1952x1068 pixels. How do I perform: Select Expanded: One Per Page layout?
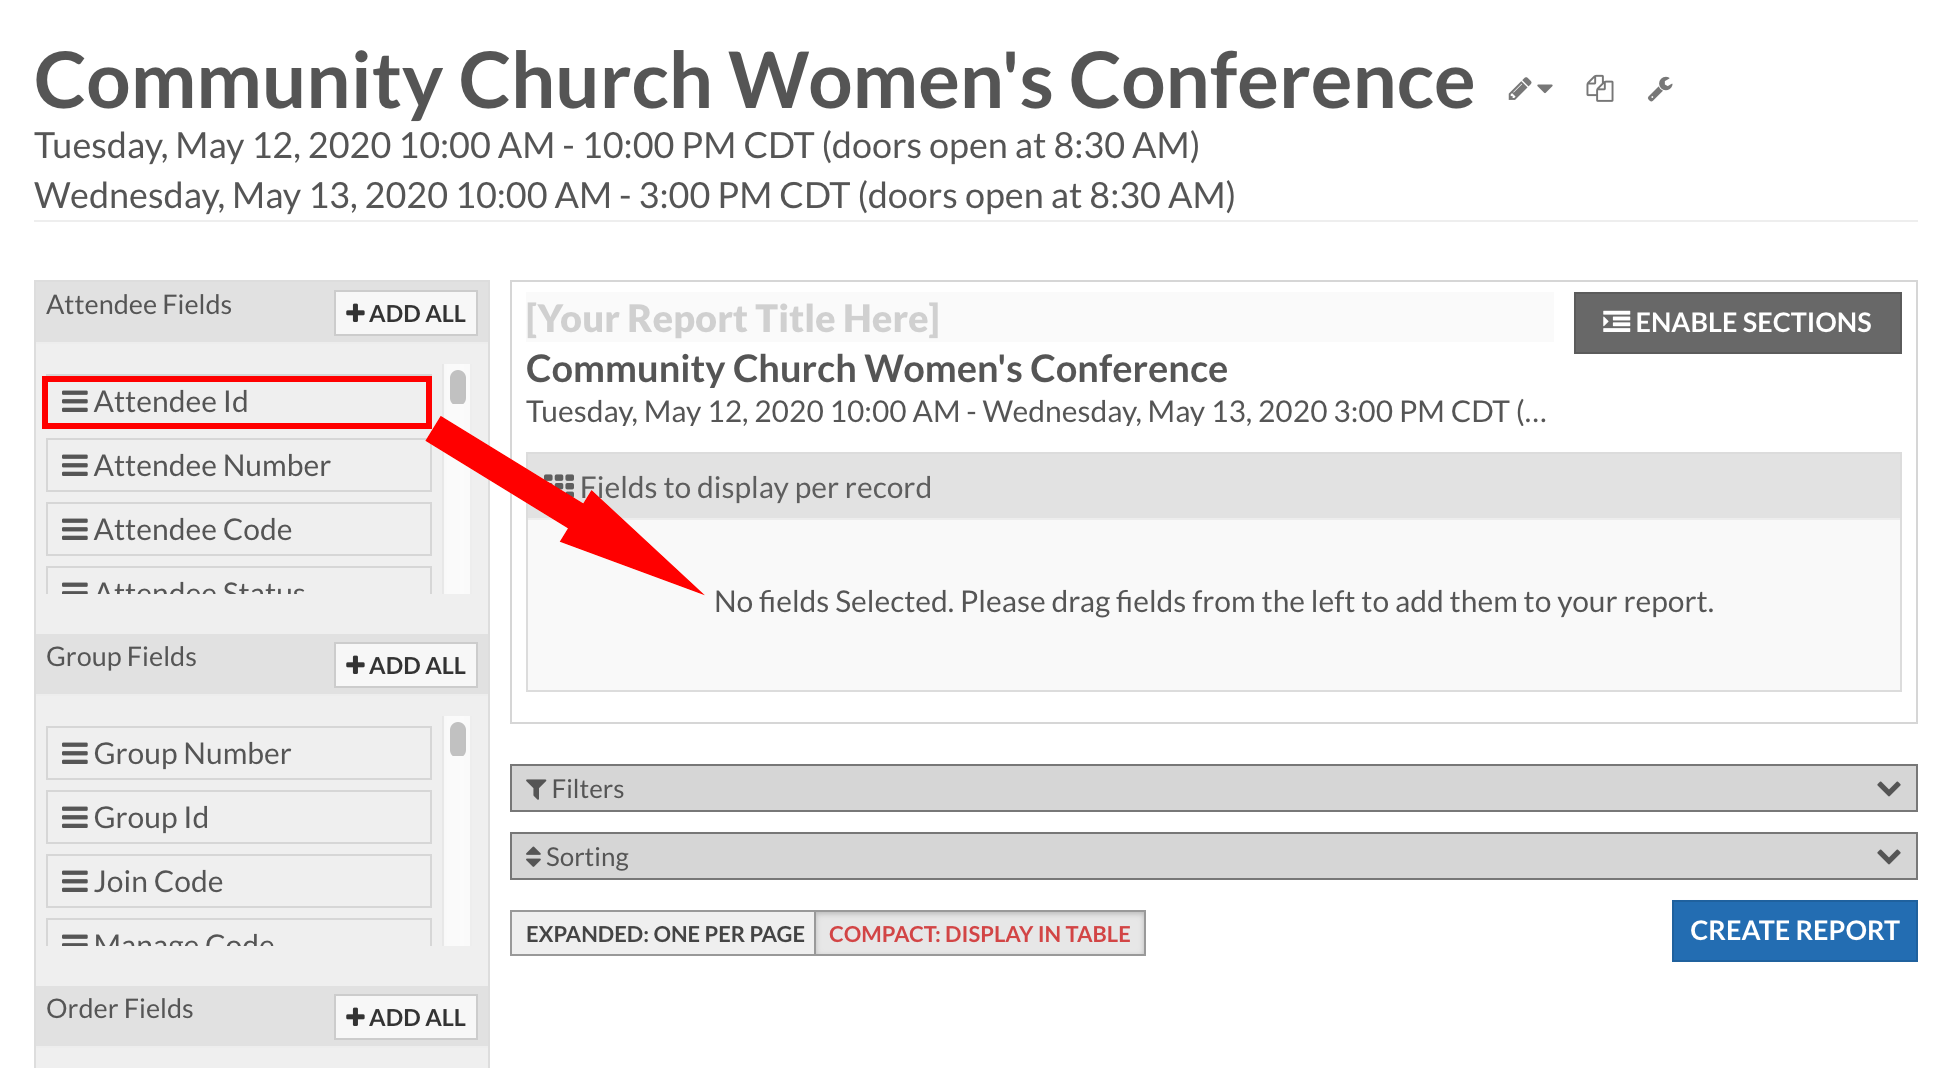point(664,934)
